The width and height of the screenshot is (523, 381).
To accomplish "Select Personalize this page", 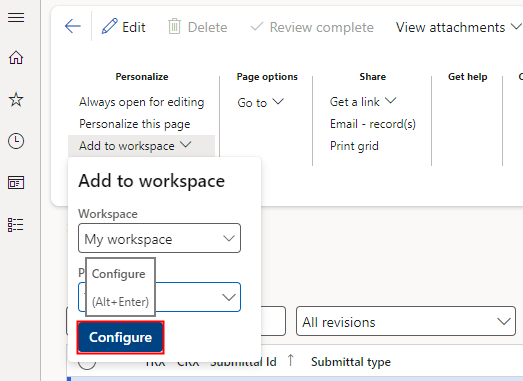I will coord(135,124).
